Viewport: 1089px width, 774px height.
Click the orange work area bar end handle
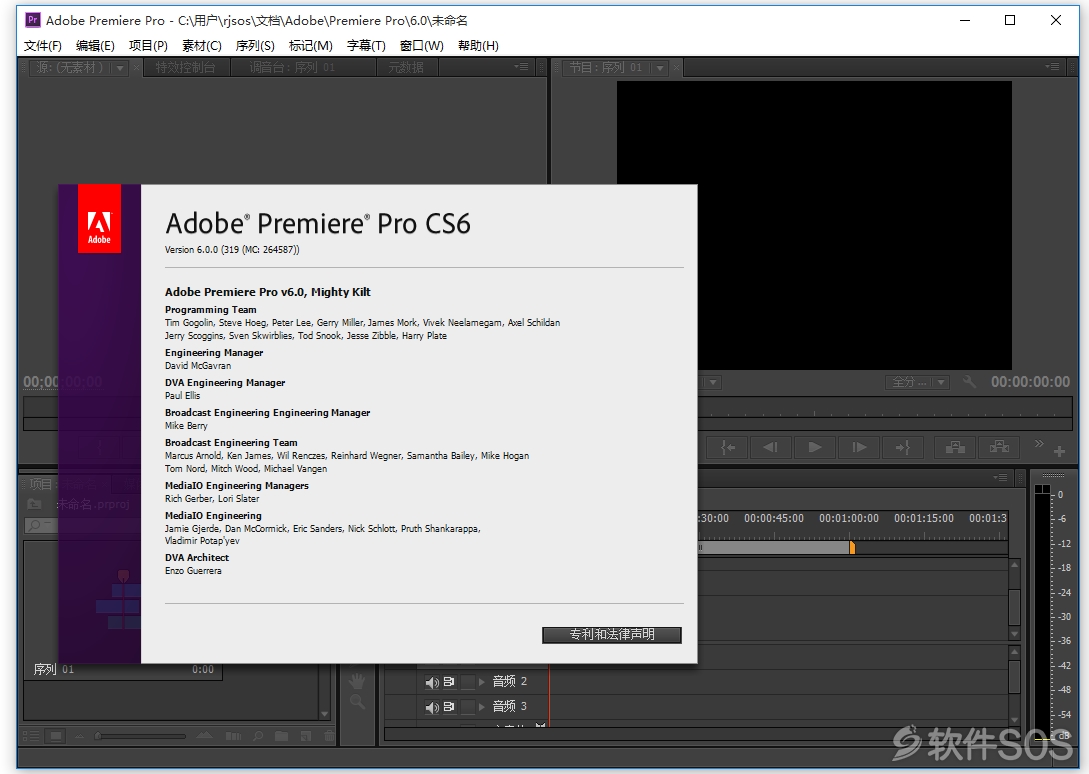click(852, 547)
